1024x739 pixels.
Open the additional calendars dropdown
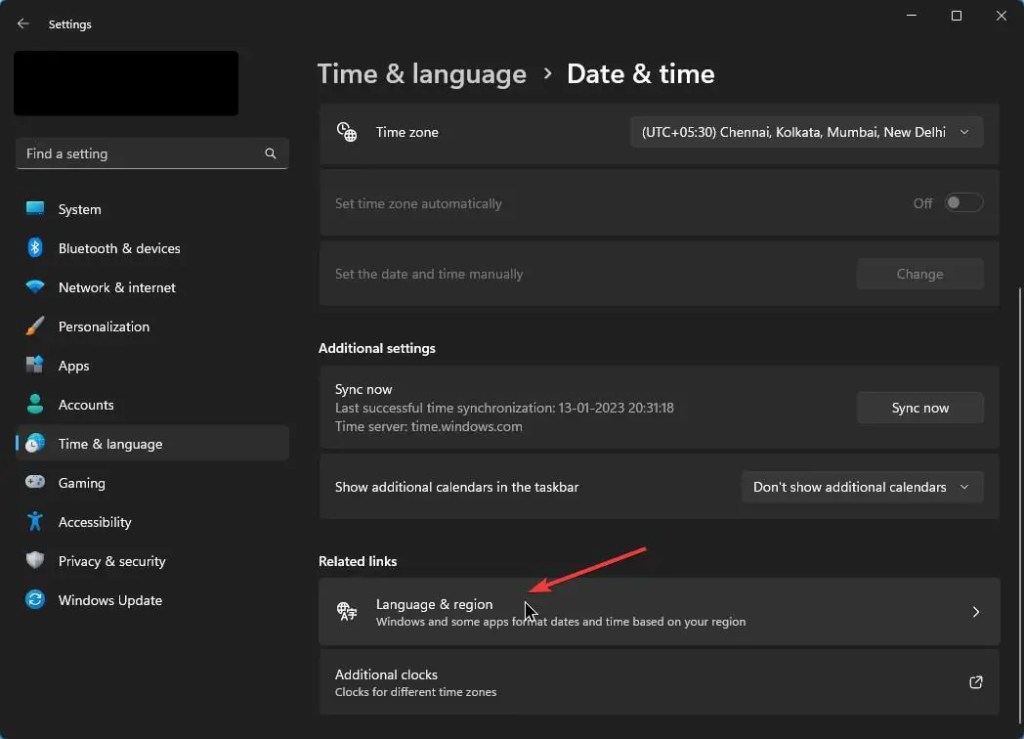(x=862, y=487)
